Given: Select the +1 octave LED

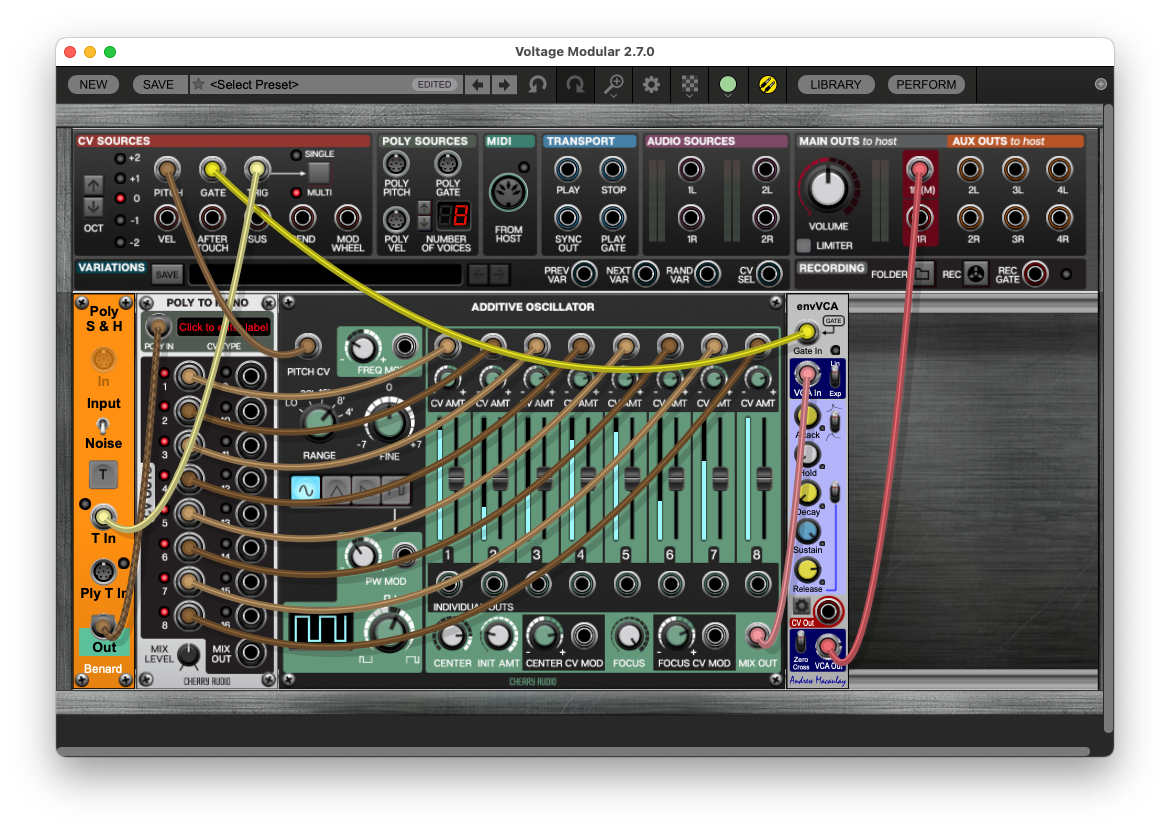Looking at the screenshot, I should (x=119, y=178).
